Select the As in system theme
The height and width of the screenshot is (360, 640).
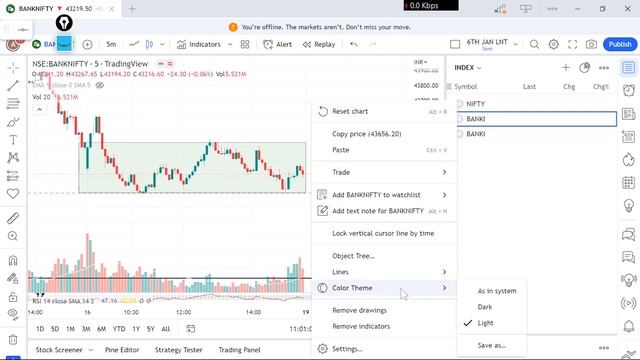pyautogui.click(x=492, y=291)
